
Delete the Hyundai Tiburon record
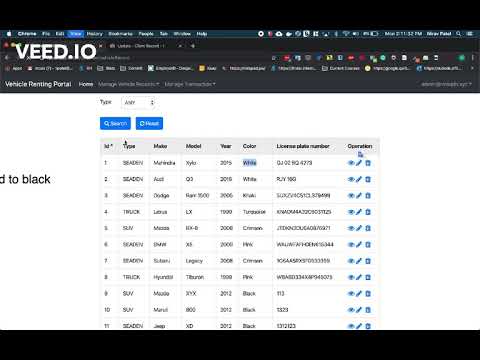click(368, 277)
